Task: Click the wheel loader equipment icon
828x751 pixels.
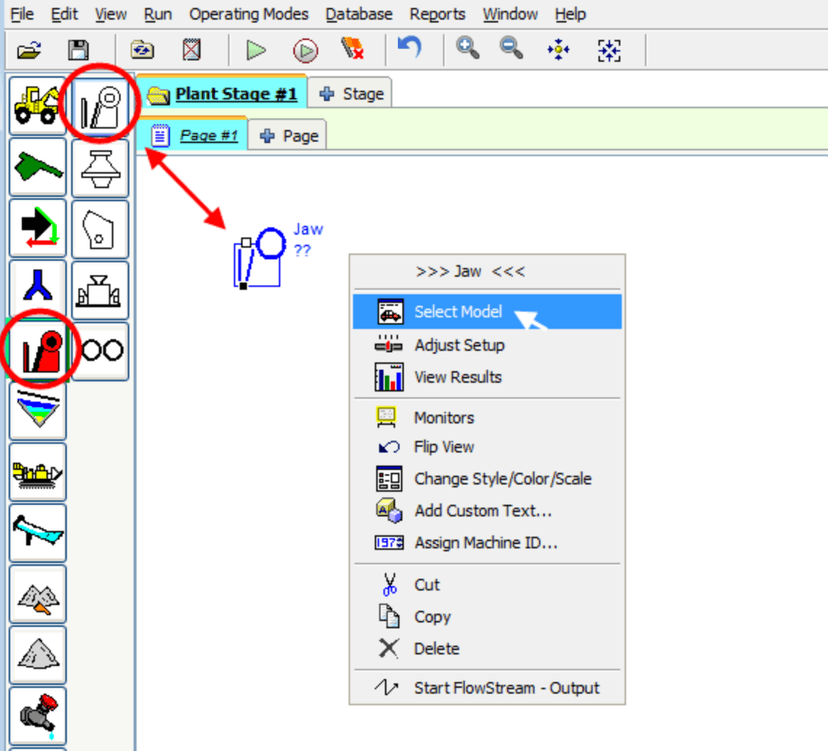Action: pos(38,105)
